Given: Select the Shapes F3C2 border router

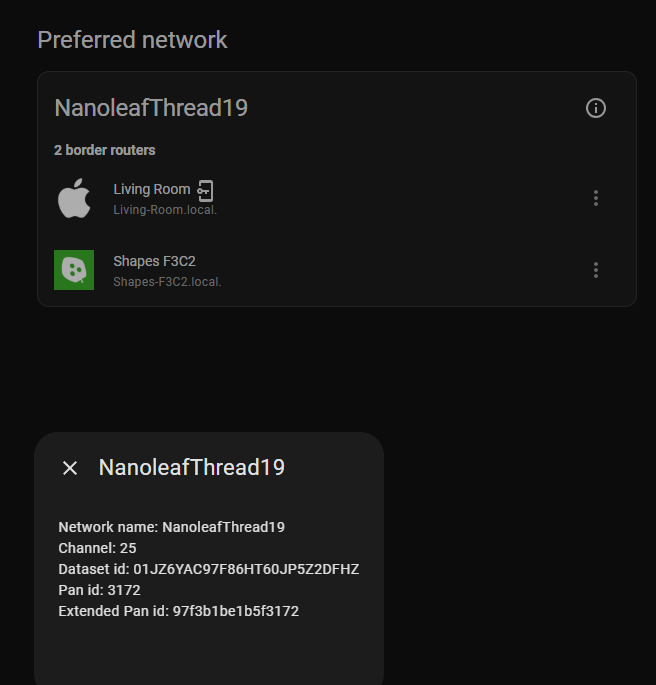Looking at the screenshot, I should pyautogui.click(x=154, y=261).
